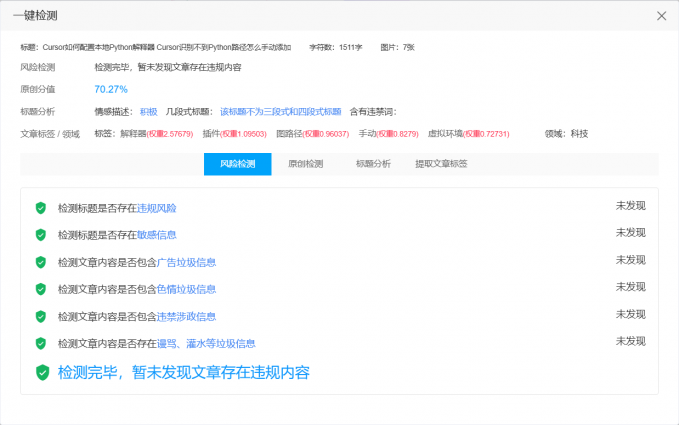The height and width of the screenshot is (425, 679).
Task: Click the shield icon beside 色情垃圾信息 check
Action: (x=41, y=289)
